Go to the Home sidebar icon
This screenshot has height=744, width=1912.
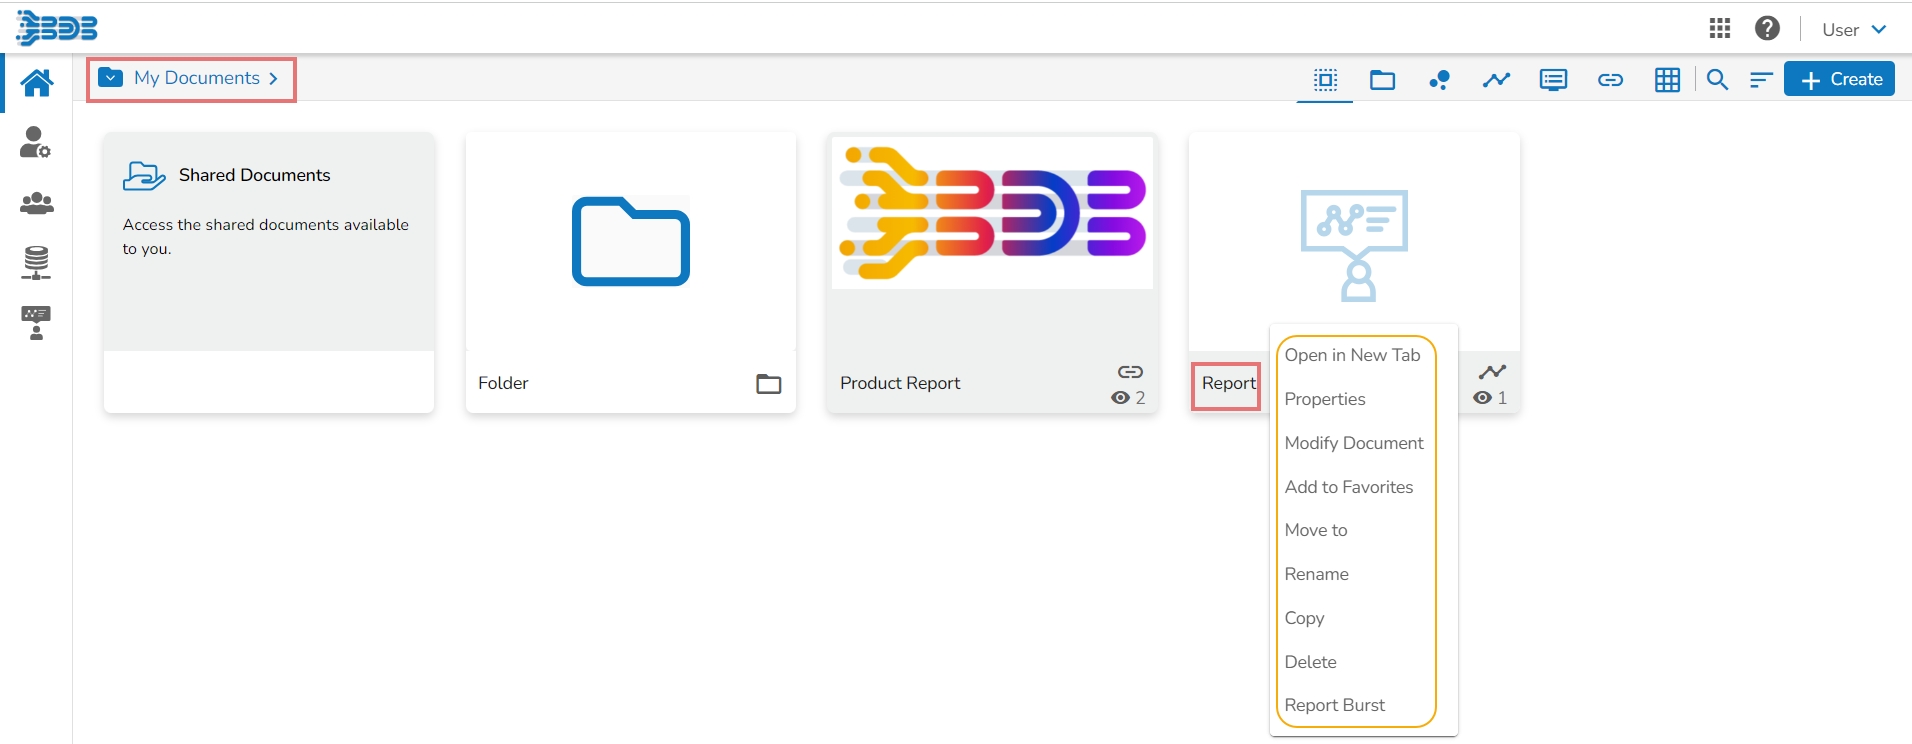37,82
